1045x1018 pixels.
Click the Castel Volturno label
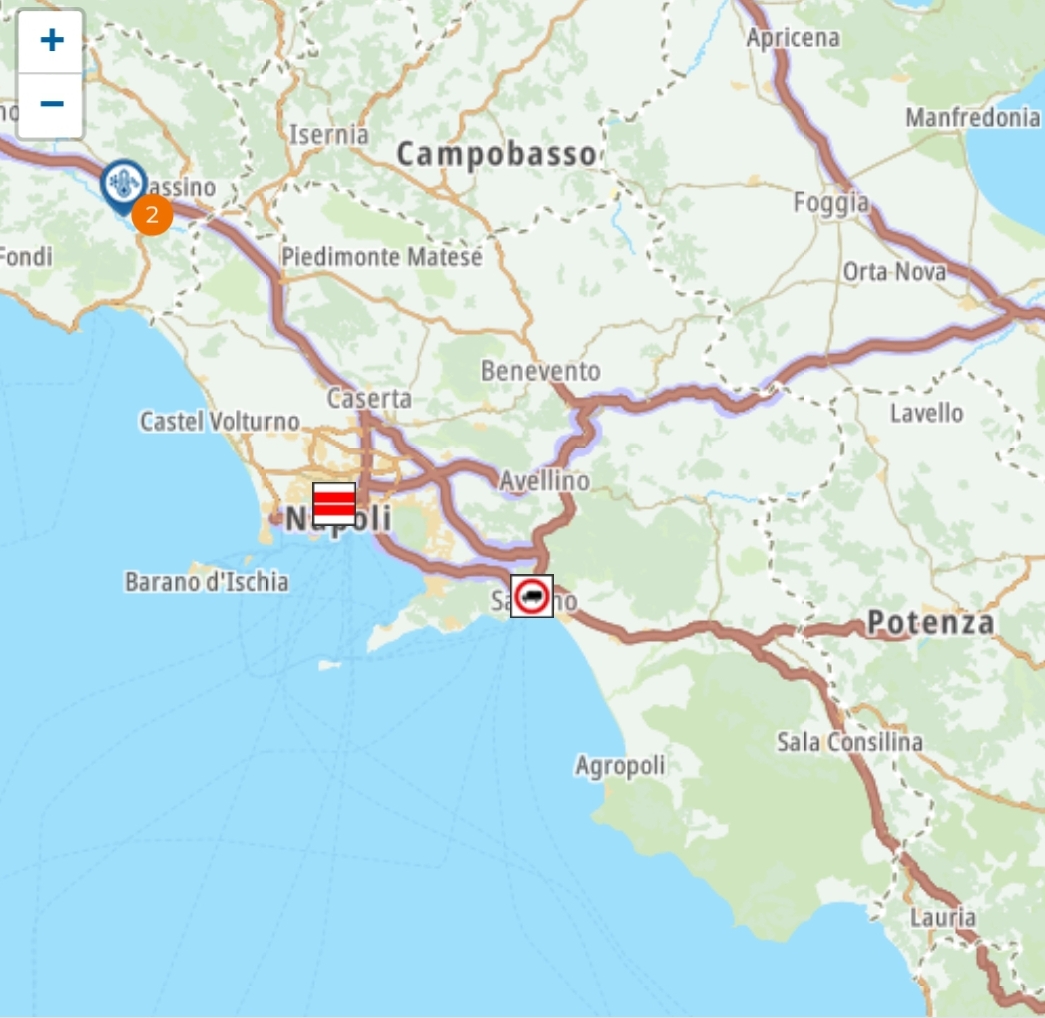219,421
